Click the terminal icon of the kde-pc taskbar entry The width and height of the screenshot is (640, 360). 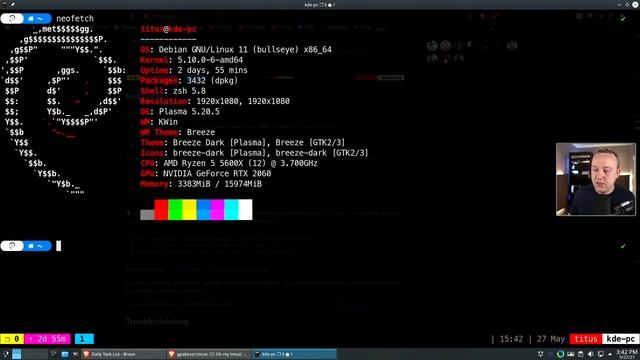(x=257, y=354)
